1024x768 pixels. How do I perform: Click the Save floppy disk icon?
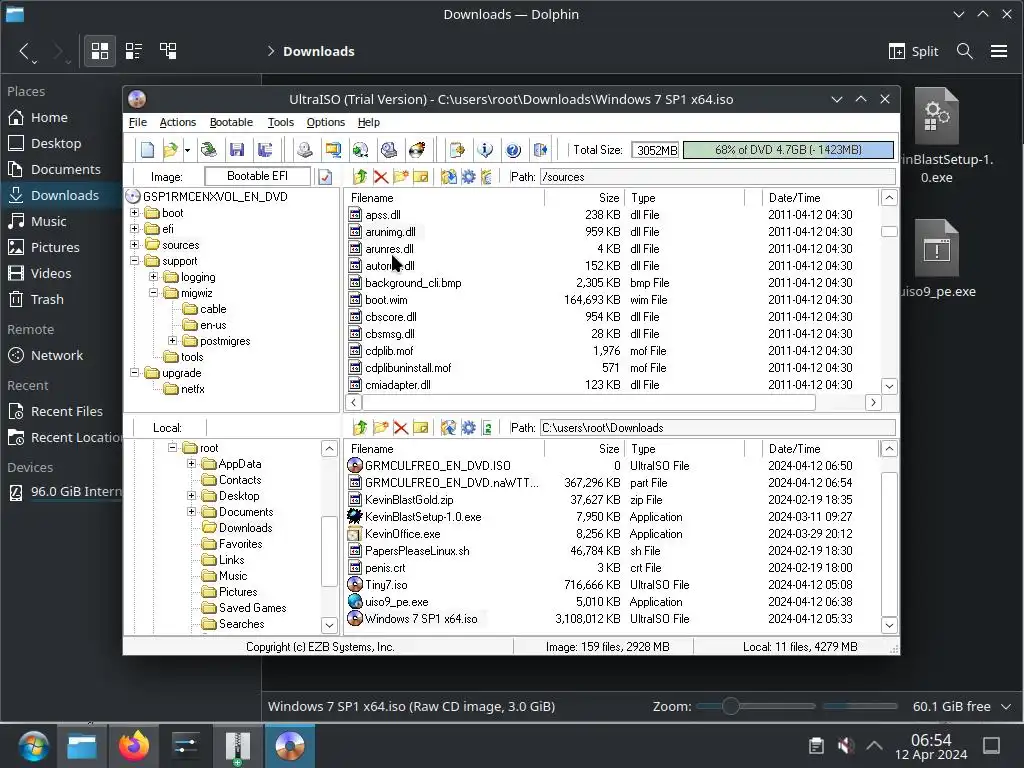(x=237, y=150)
